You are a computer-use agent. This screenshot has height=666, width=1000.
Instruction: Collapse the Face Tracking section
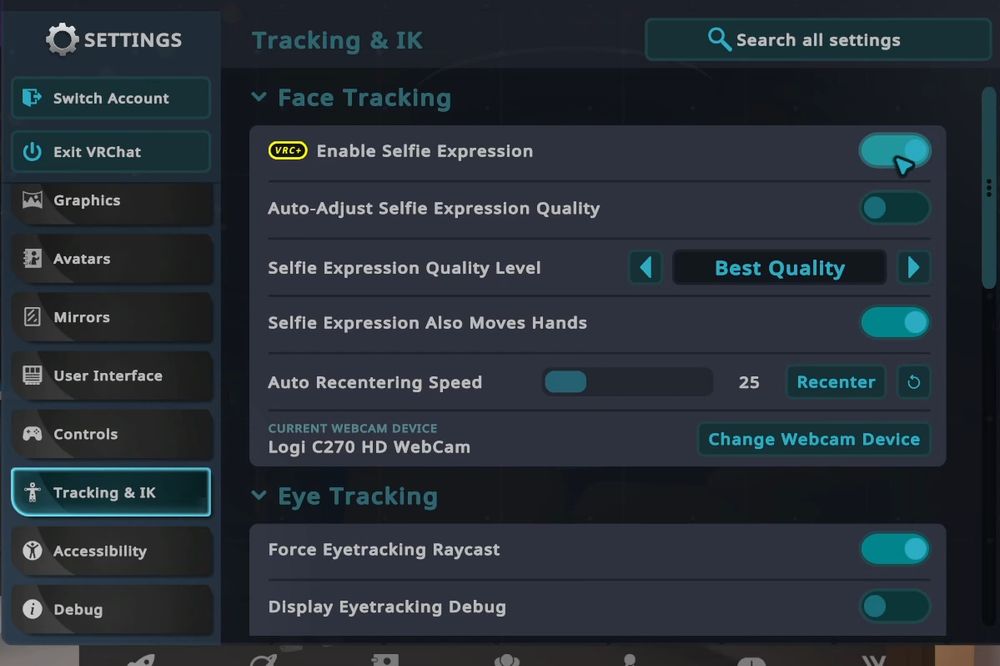click(x=259, y=97)
